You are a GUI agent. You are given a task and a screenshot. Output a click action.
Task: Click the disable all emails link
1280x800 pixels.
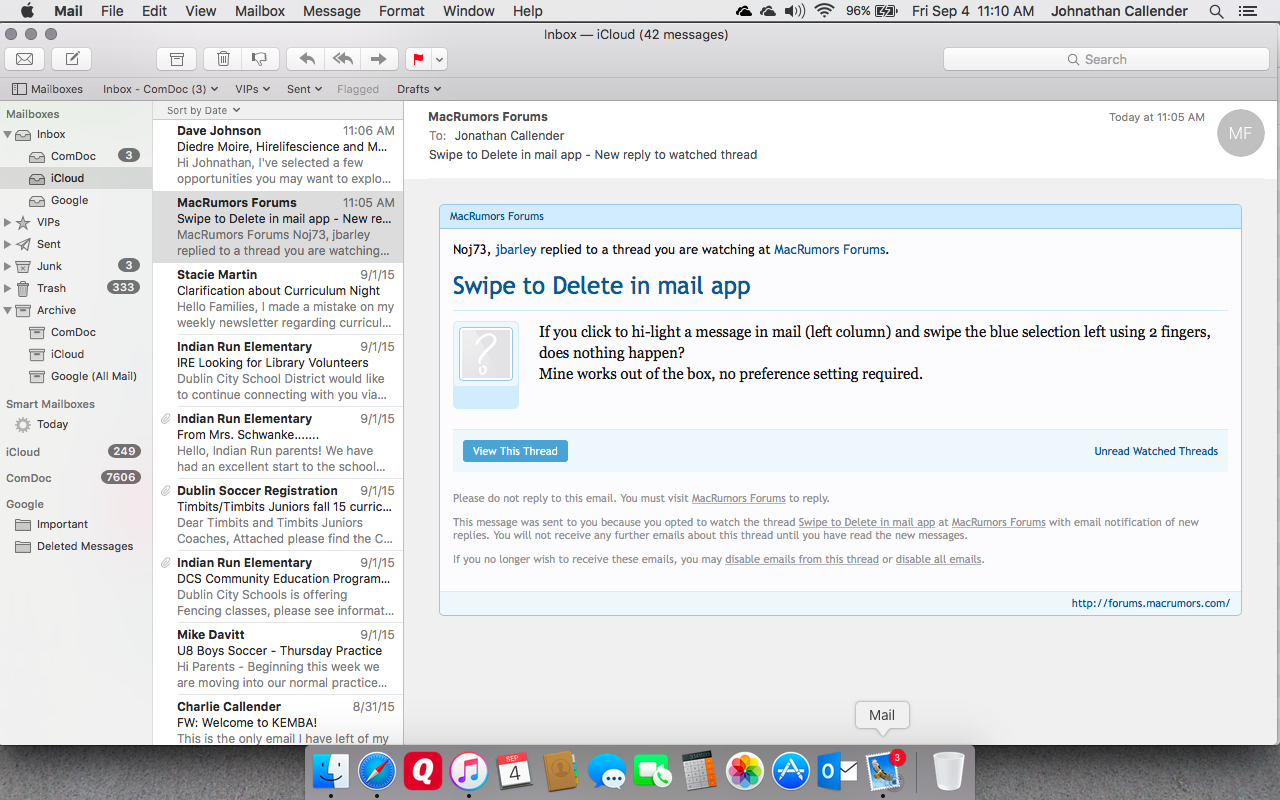tap(938, 559)
